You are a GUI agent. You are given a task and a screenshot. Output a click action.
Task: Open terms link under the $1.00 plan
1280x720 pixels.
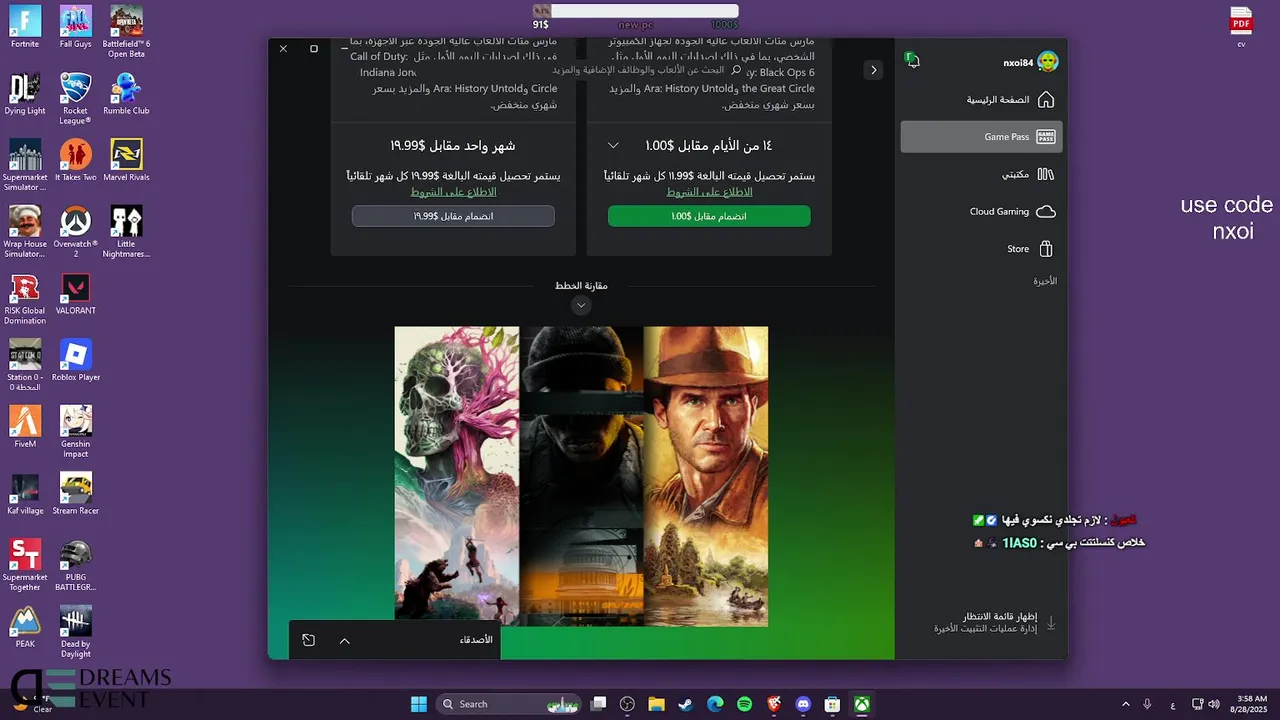coord(709,192)
